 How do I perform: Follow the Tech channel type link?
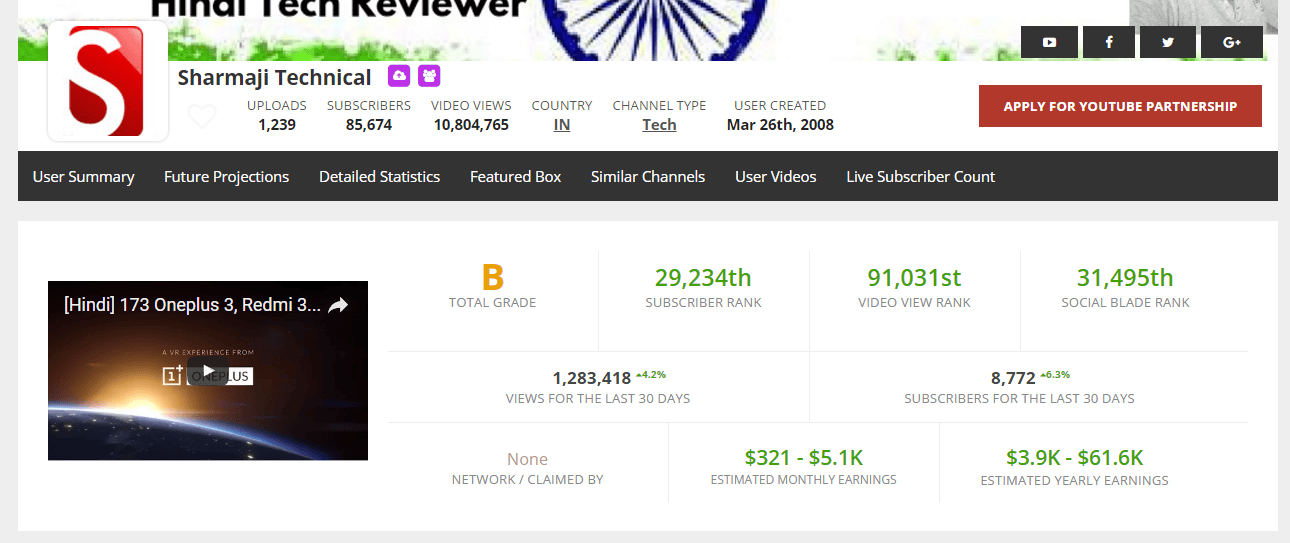[659, 125]
